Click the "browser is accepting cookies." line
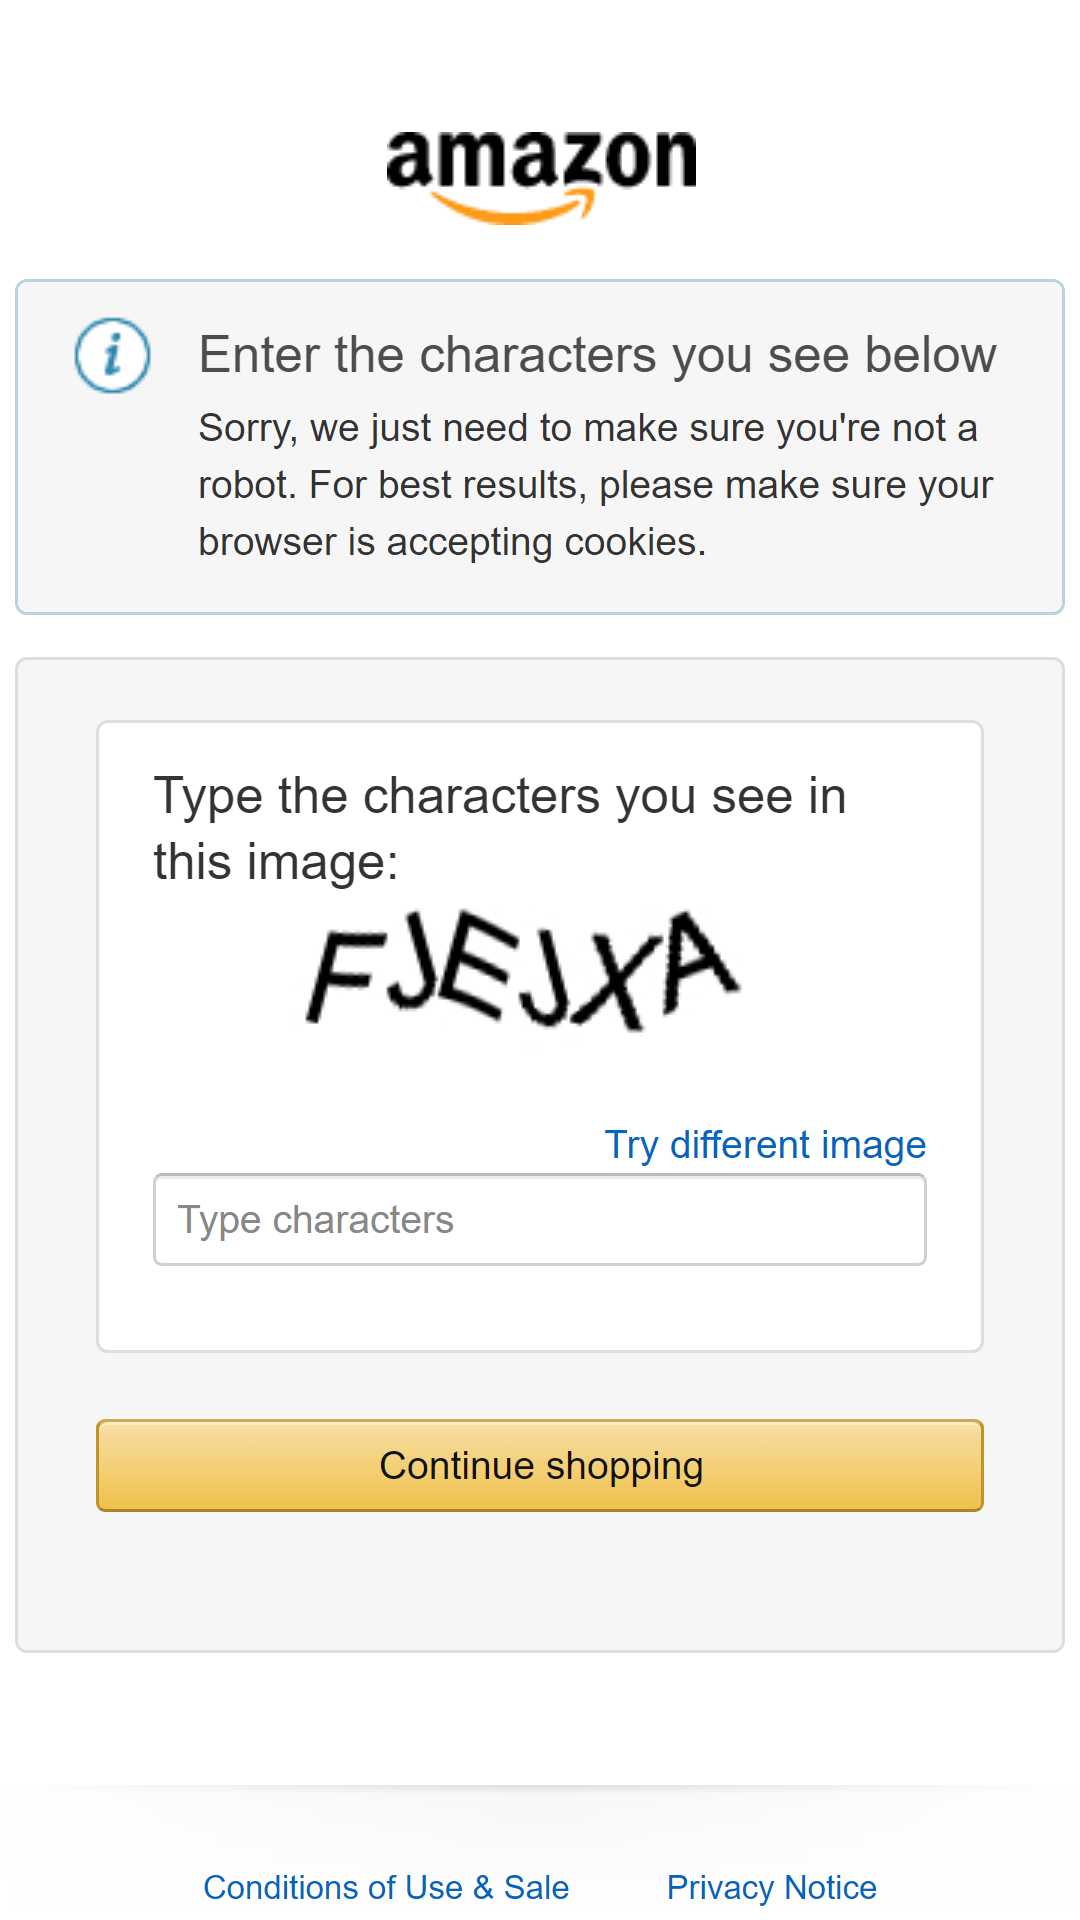The image size is (1080, 1920). click(452, 542)
